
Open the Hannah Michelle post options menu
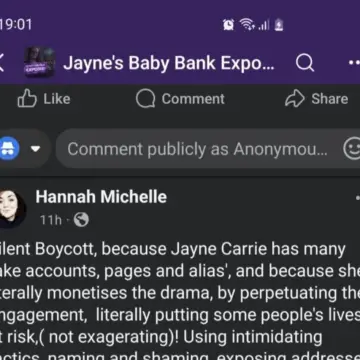tap(357, 198)
